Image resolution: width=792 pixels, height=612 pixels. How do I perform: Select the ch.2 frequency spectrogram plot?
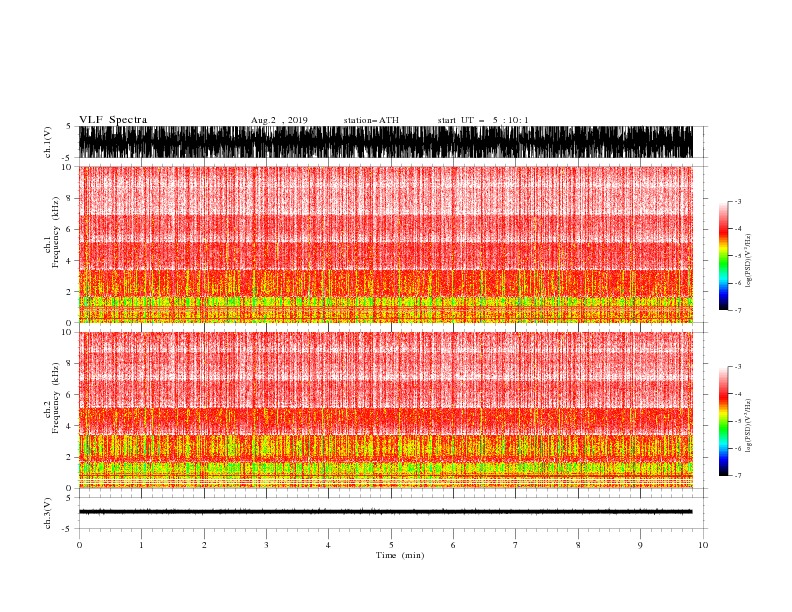386,410
